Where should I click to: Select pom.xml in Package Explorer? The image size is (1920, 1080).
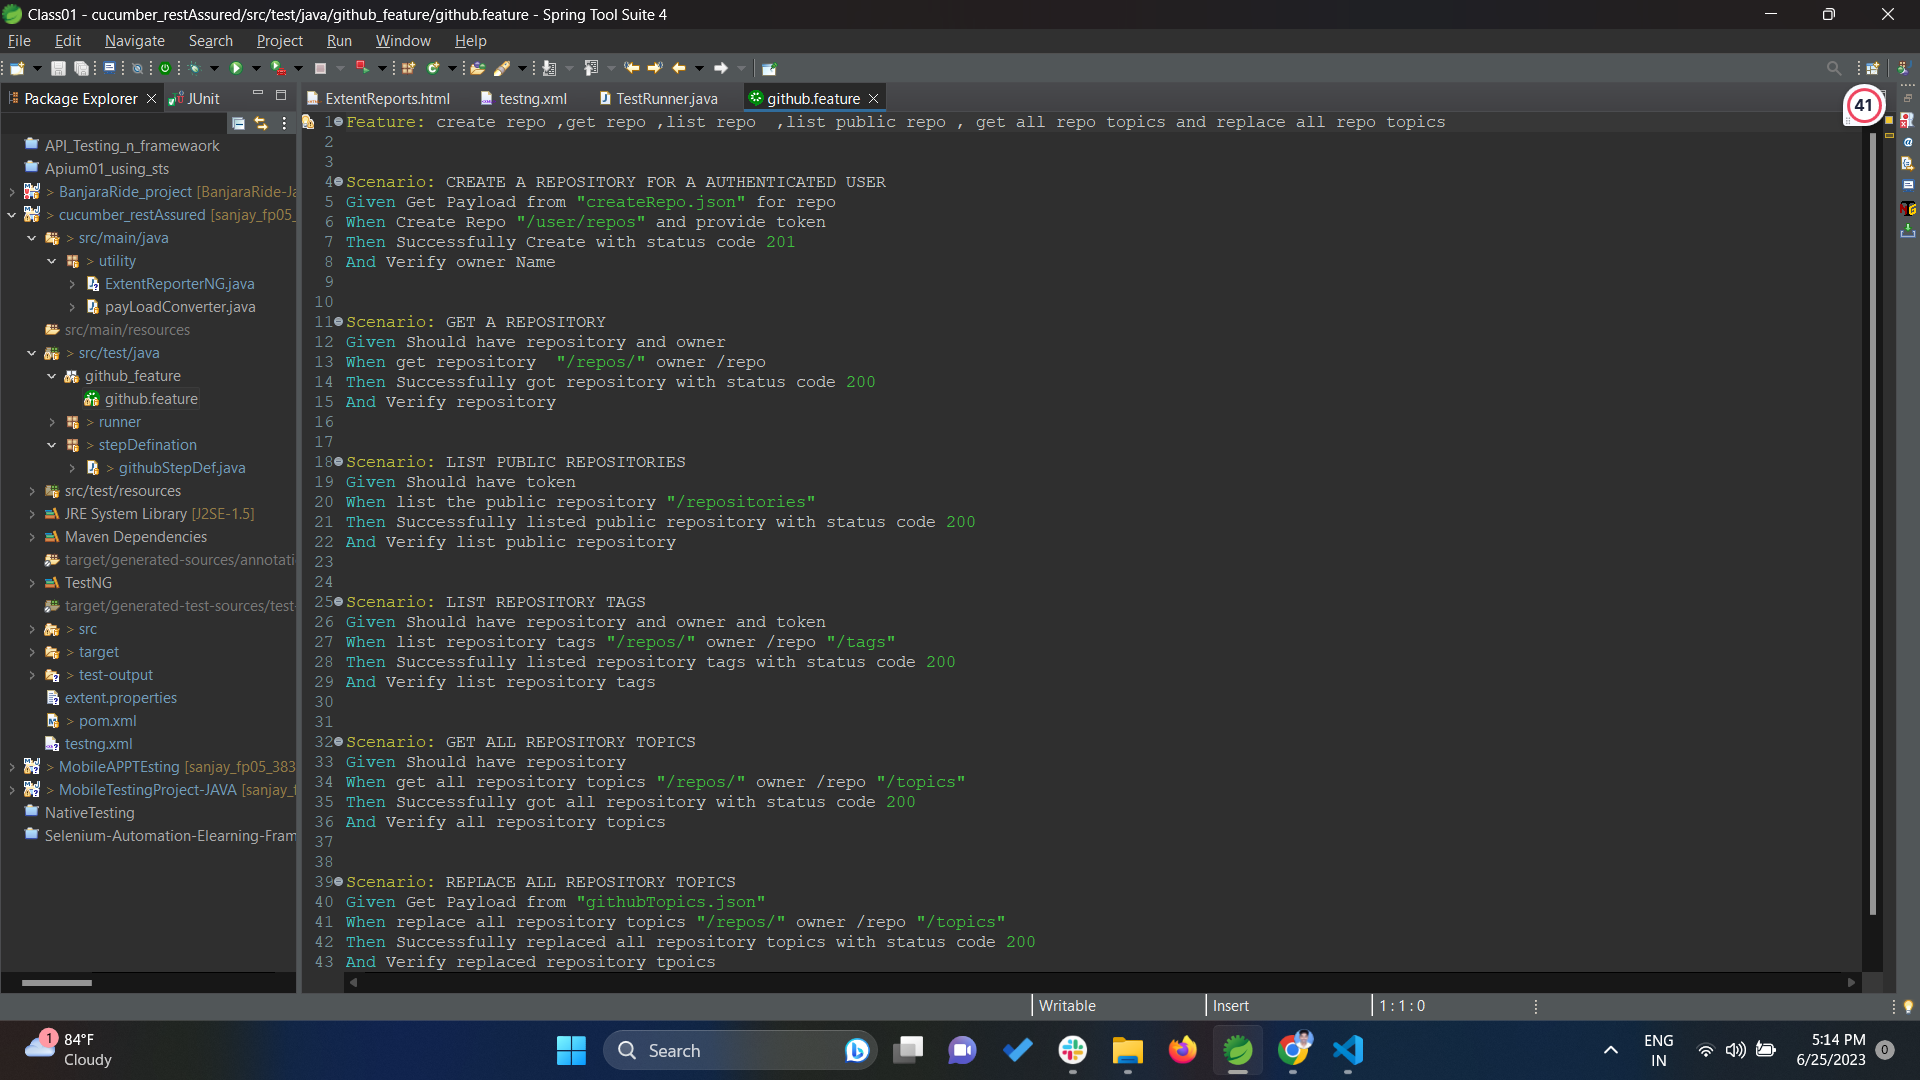coord(107,721)
